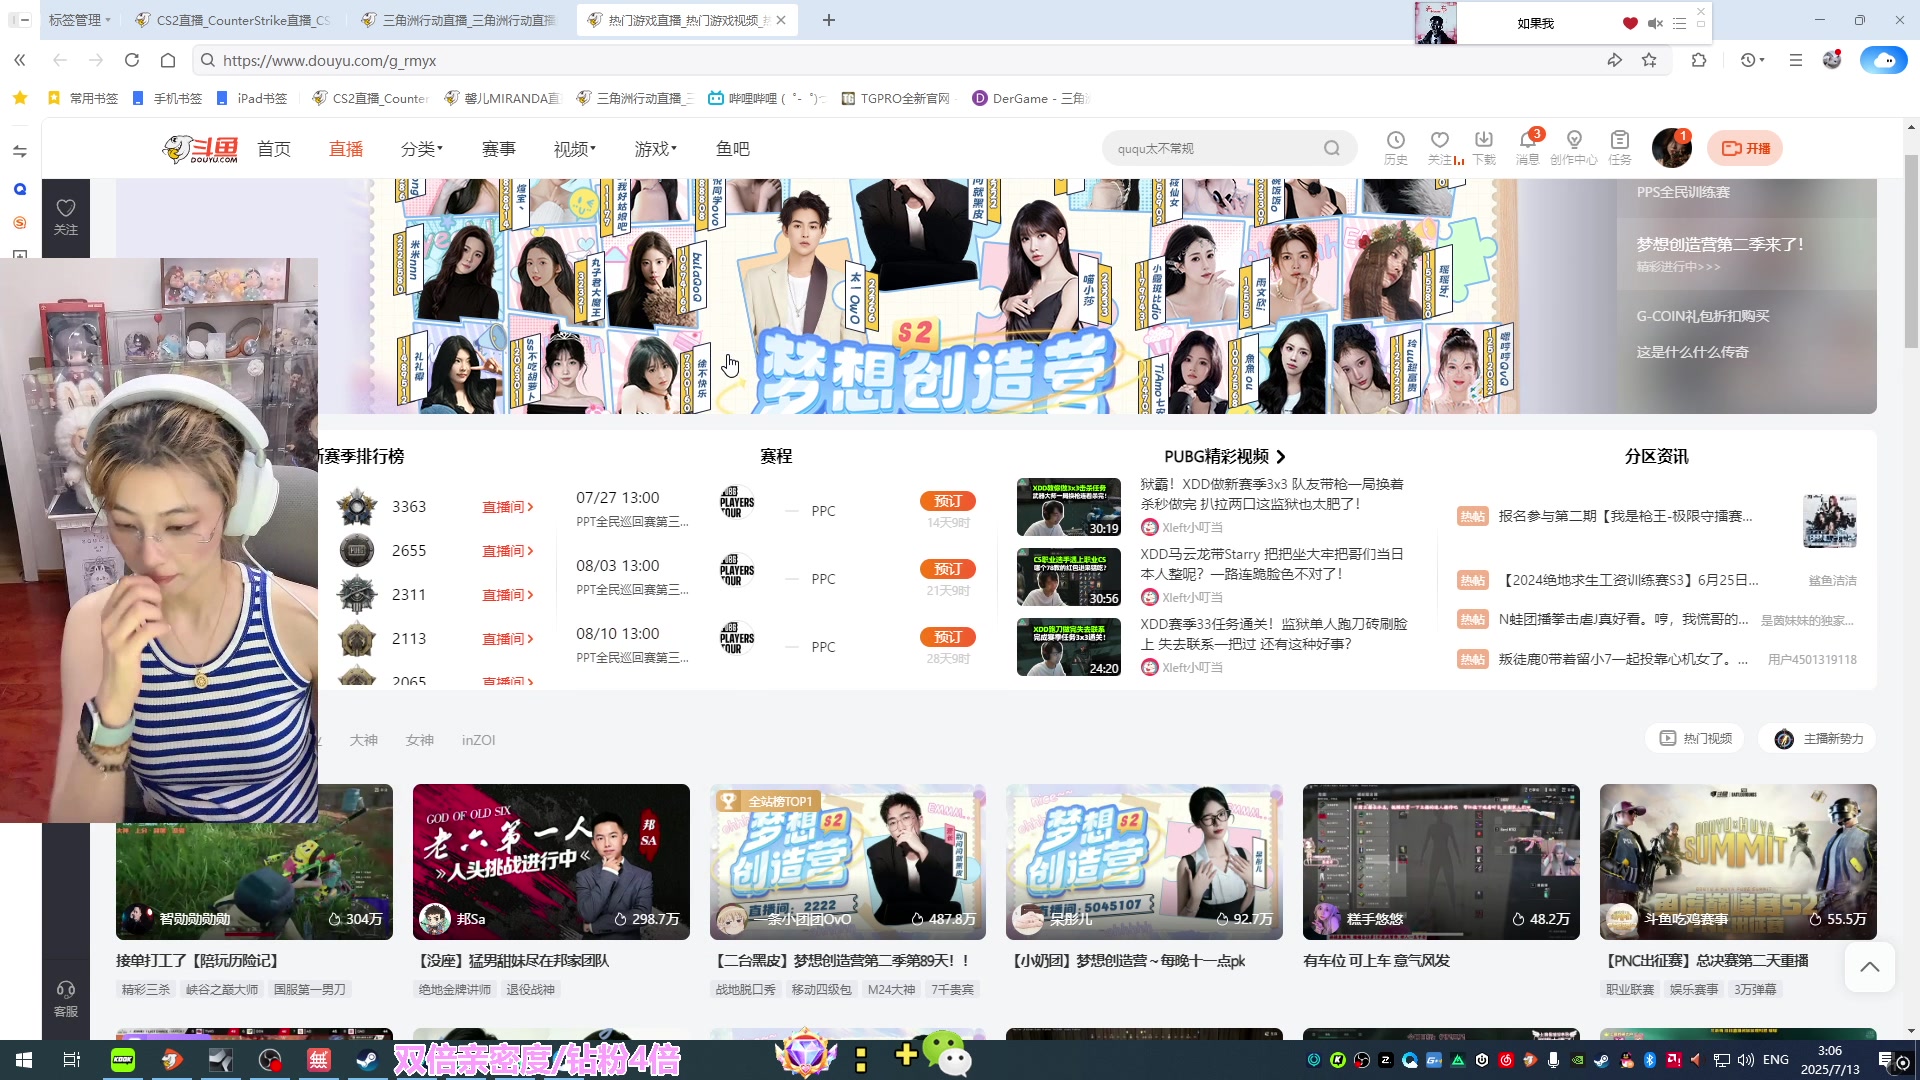Open 梦想创造营第二季来了 banner link
This screenshot has height=1080, width=1920.
tap(1720, 244)
